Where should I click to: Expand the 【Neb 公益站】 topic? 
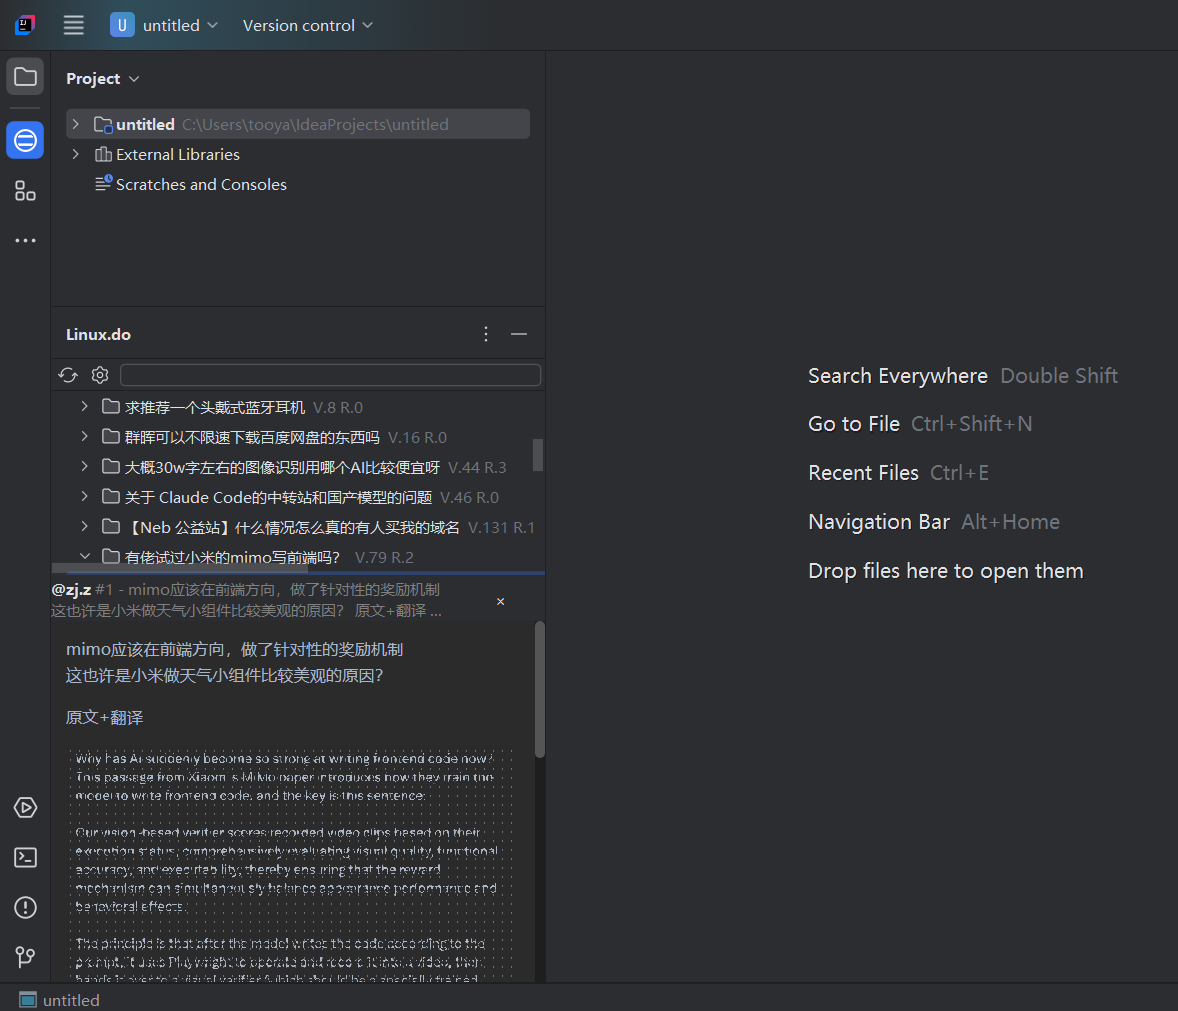84,527
